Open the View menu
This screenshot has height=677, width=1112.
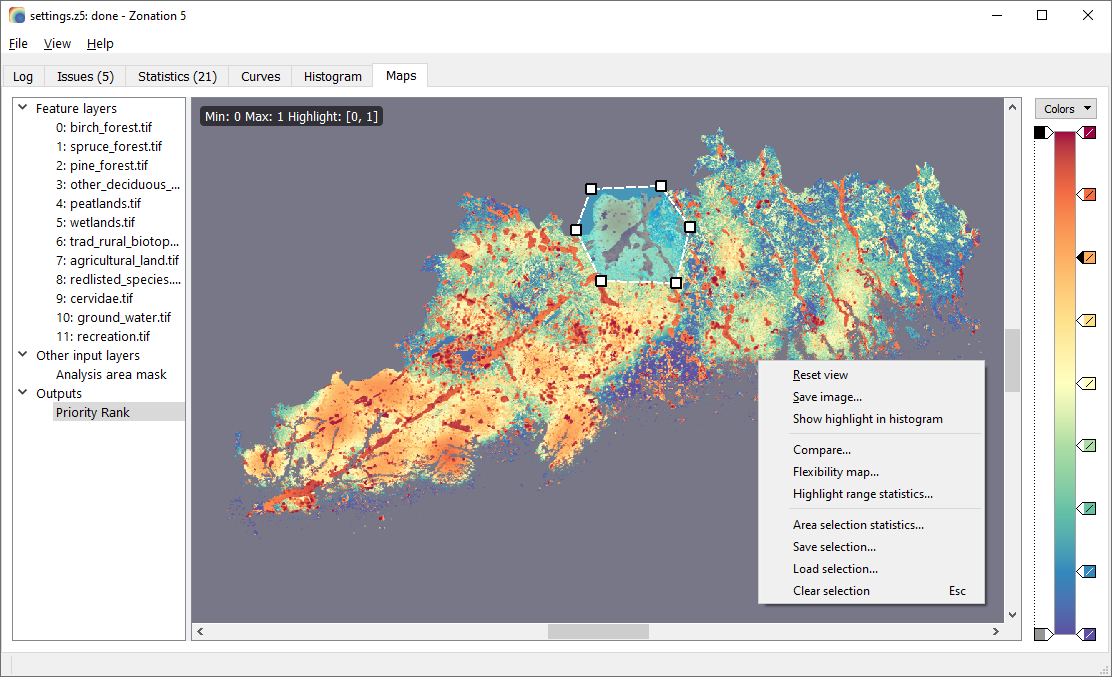(57, 44)
